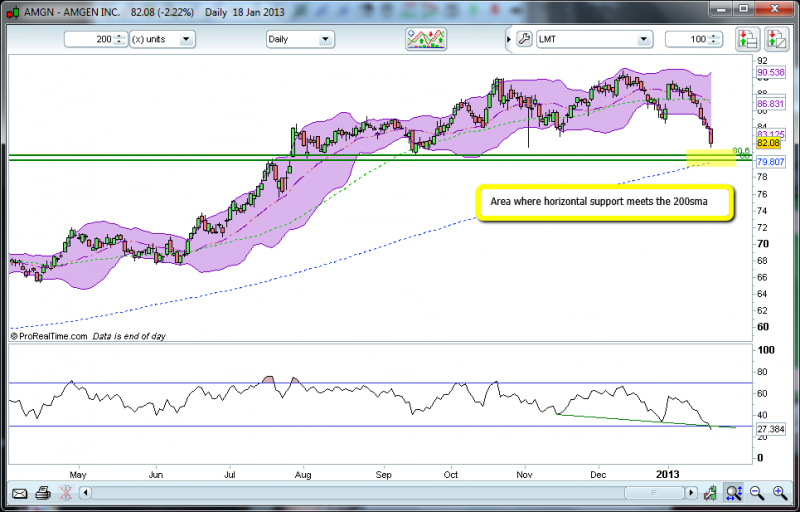800x512 pixels.
Task: Click the zoom out magnifier icon
Action: (x=757, y=493)
